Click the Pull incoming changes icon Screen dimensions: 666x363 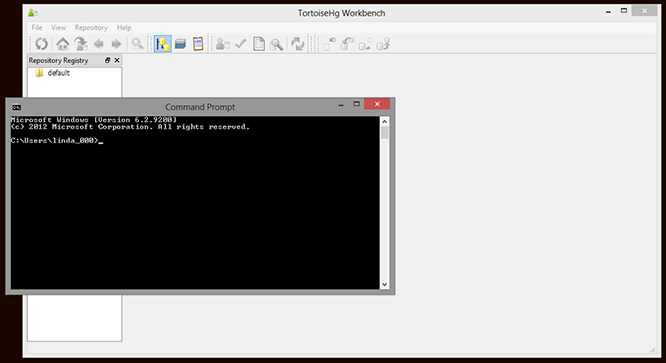[347, 44]
